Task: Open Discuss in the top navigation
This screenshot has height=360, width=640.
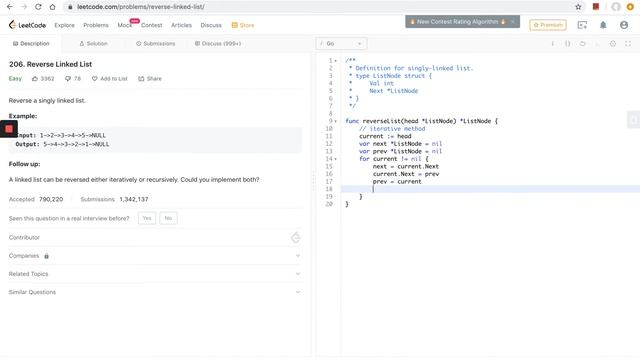Action: coord(211,25)
